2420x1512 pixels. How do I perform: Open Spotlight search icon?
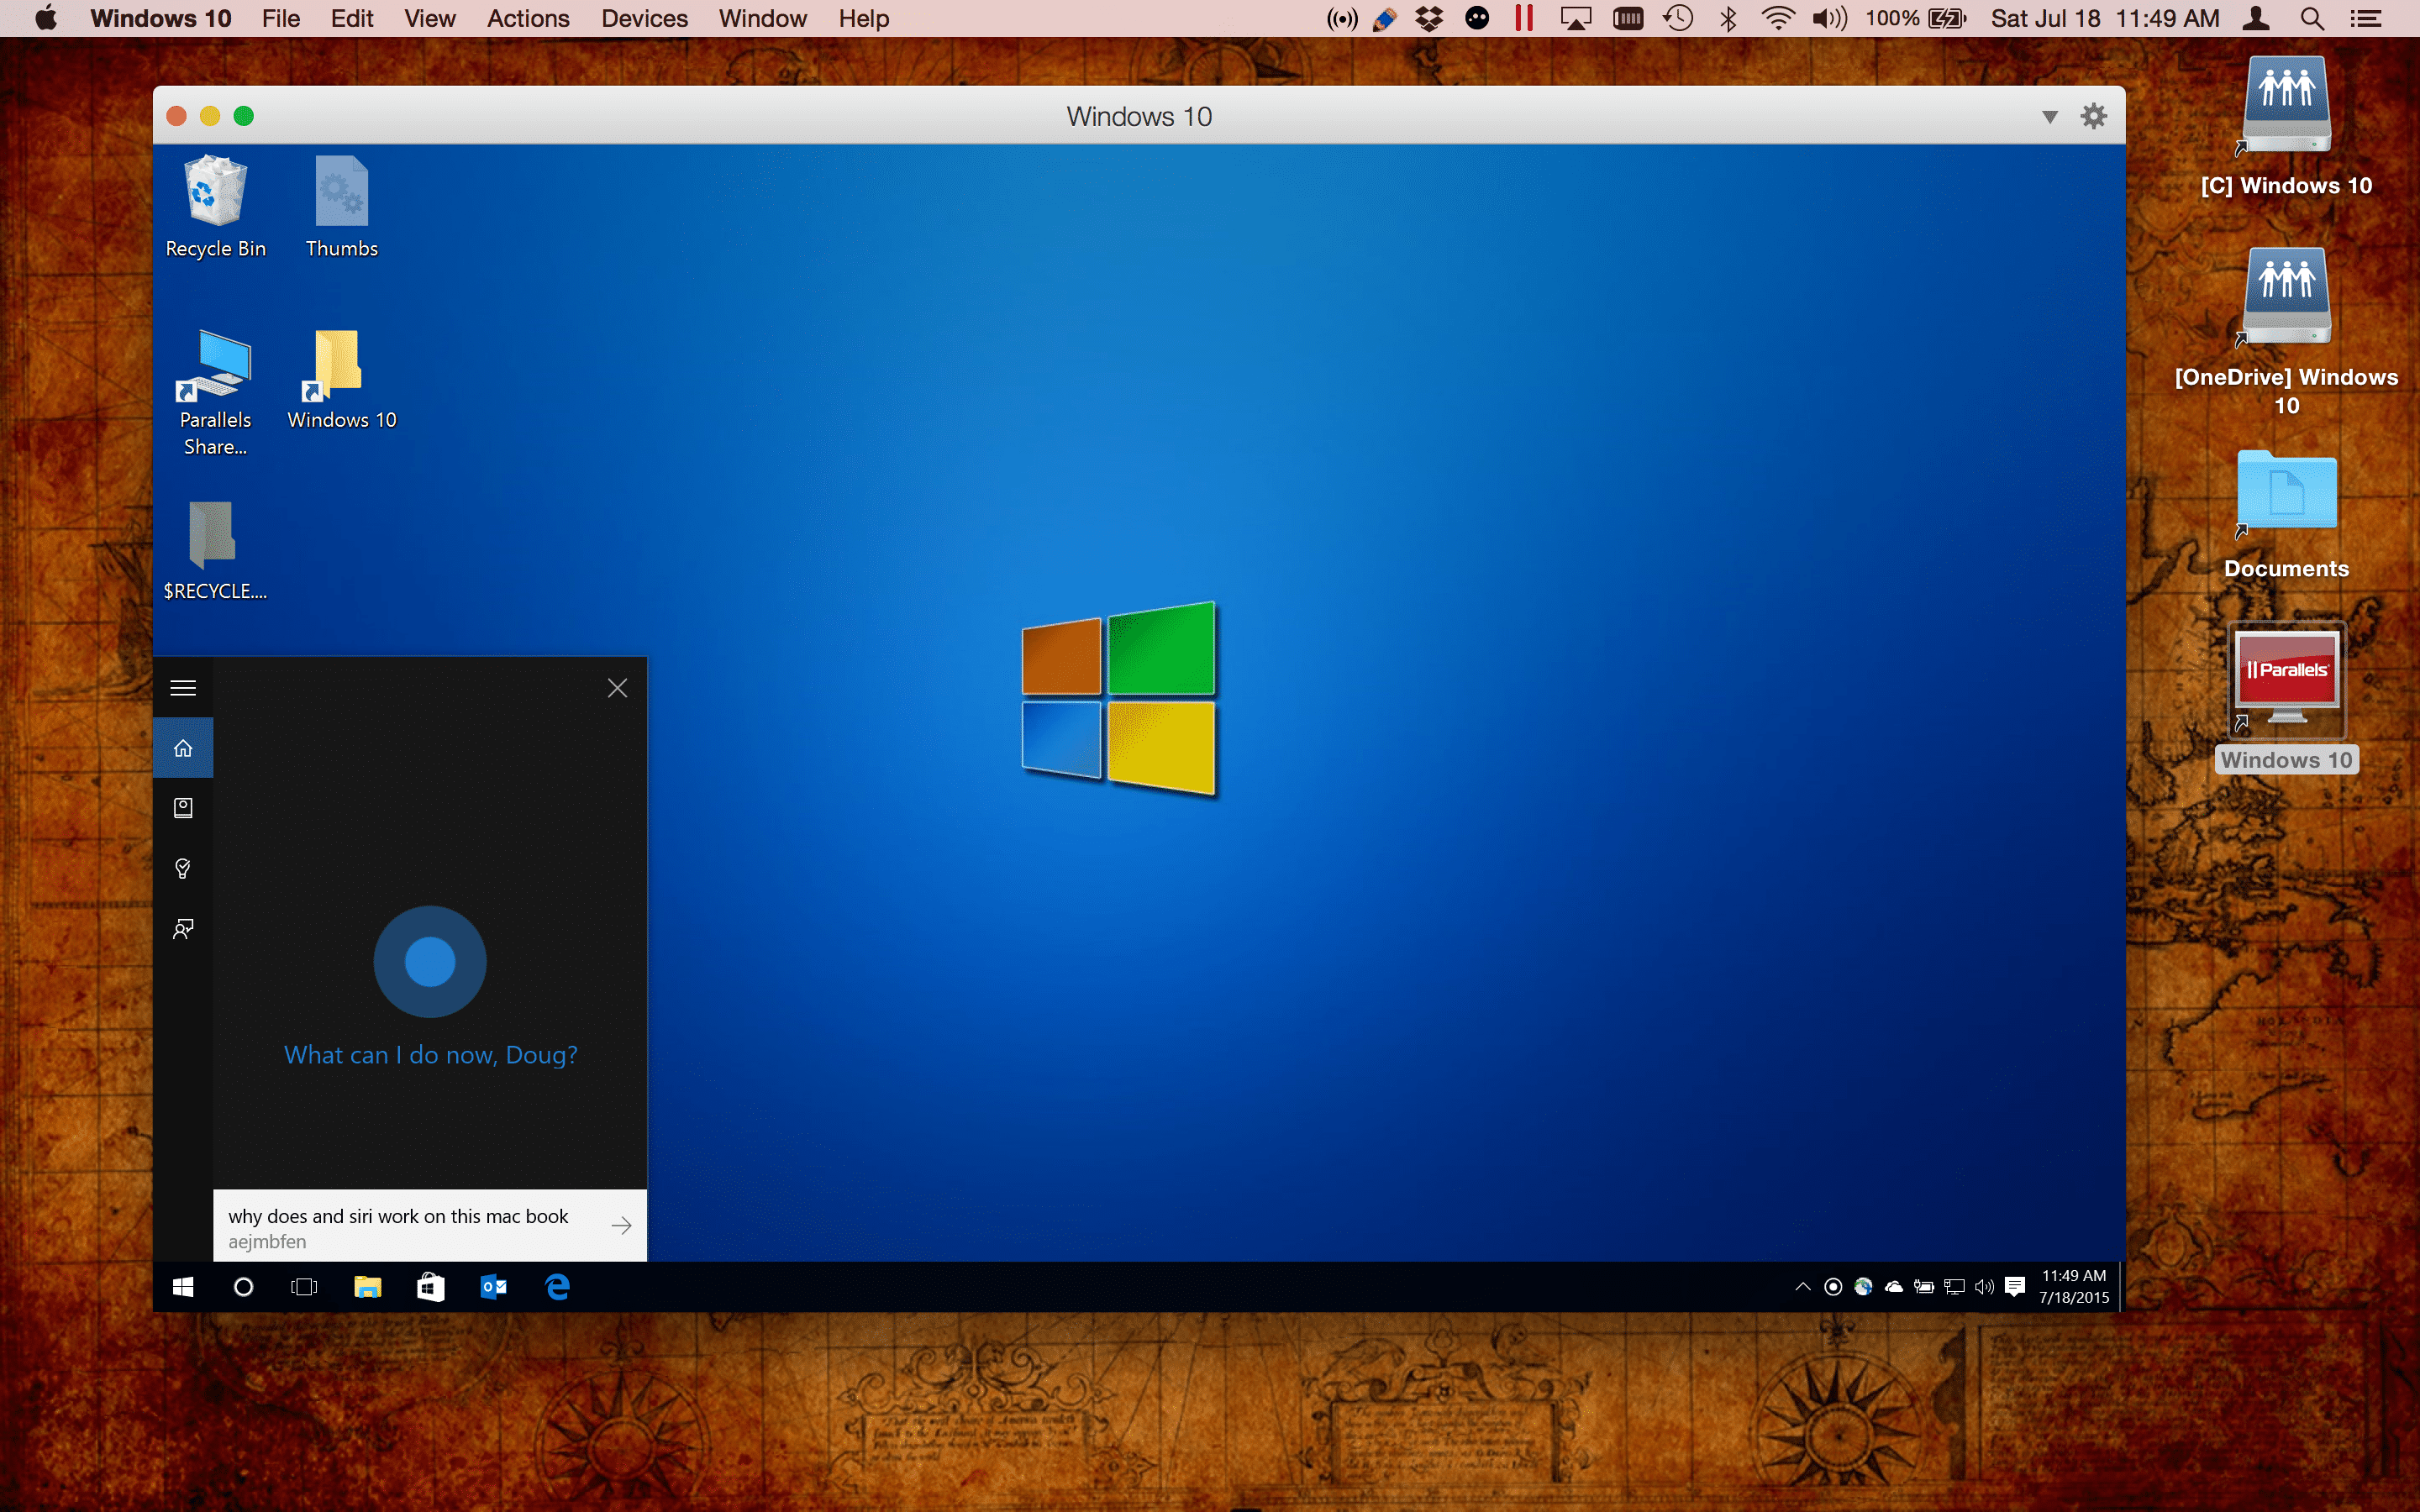tap(2312, 18)
